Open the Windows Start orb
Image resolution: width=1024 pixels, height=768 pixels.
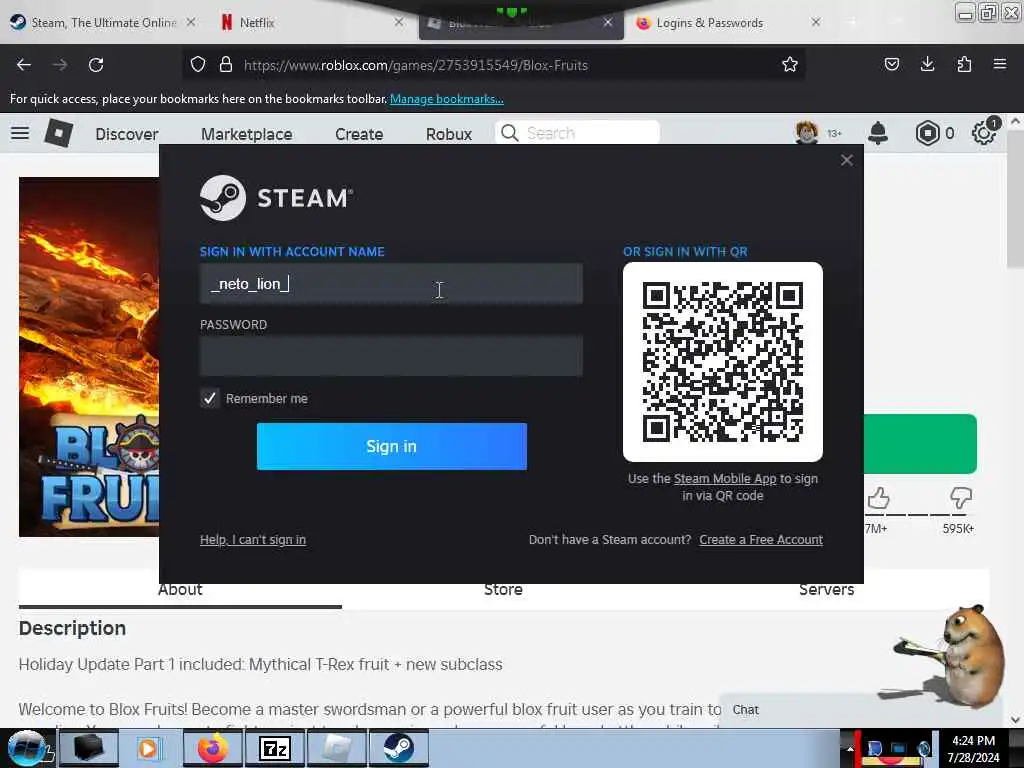point(27,748)
